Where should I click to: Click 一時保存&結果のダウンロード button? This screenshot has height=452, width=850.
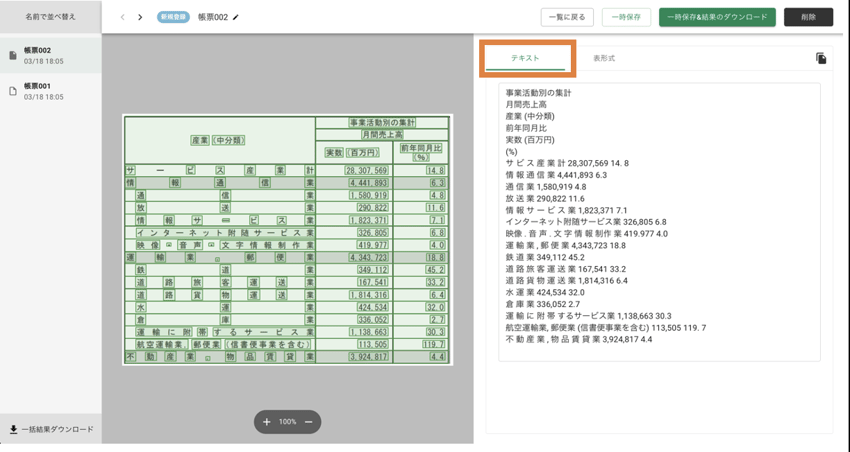coord(717,17)
